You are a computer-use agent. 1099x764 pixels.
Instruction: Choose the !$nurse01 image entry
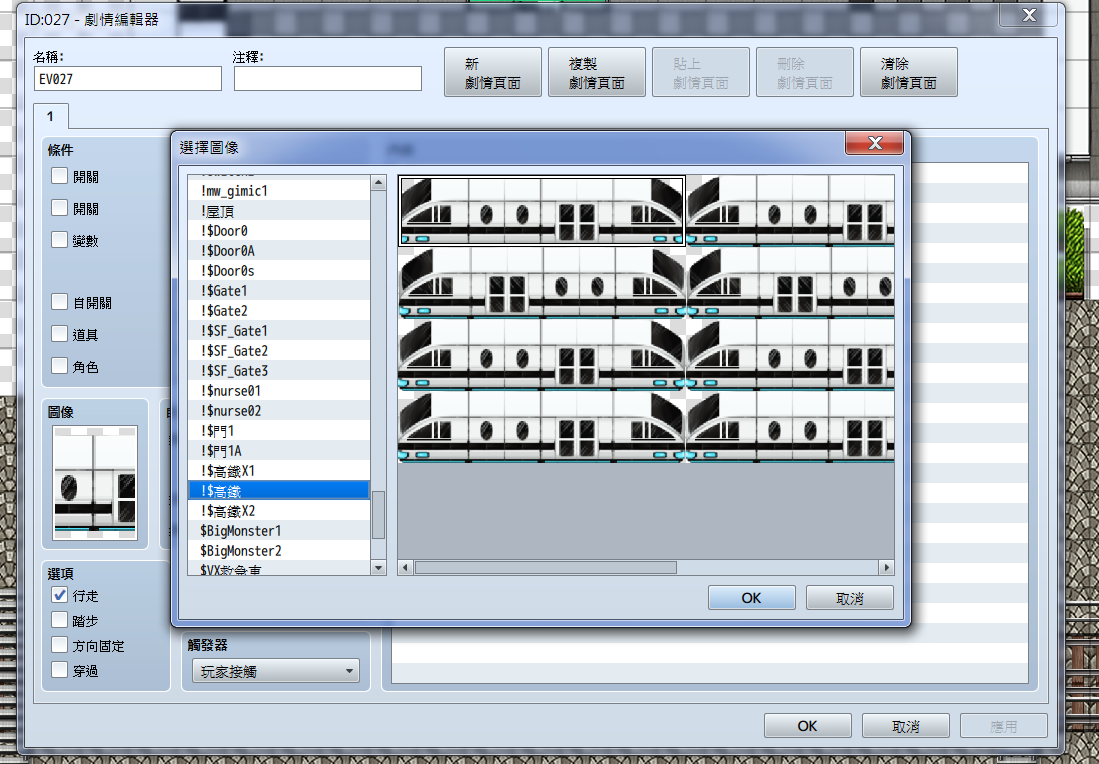coord(279,390)
